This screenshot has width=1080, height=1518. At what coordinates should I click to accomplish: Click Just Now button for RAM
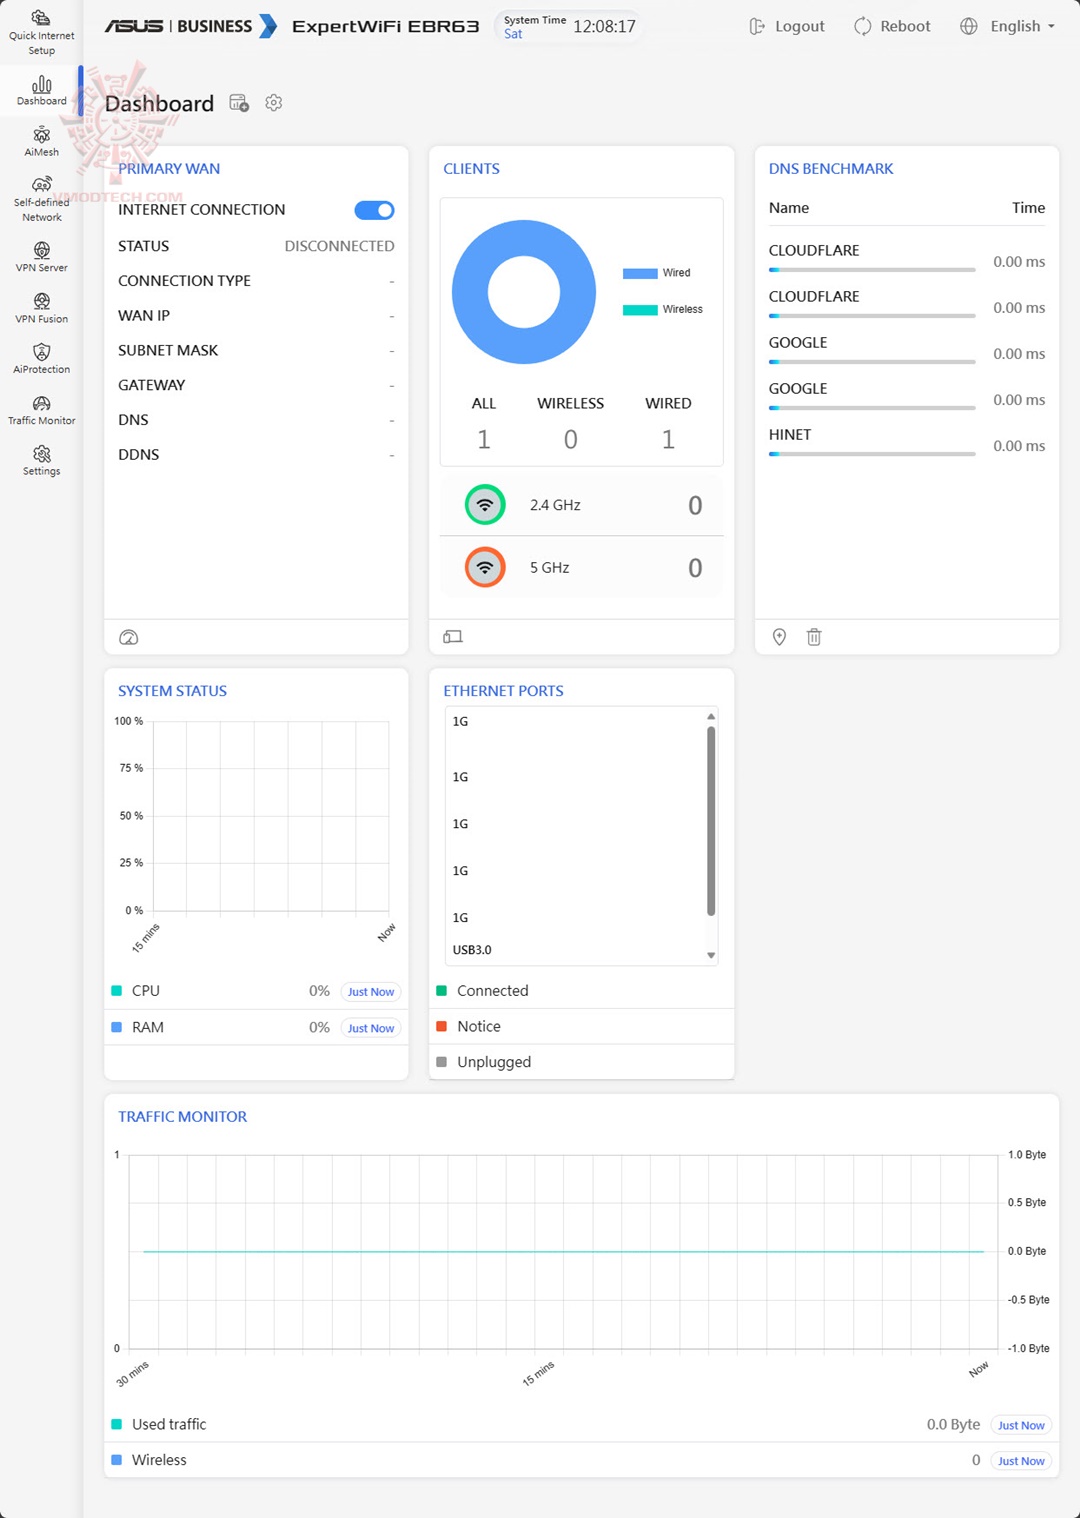[x=371, y=1028]
